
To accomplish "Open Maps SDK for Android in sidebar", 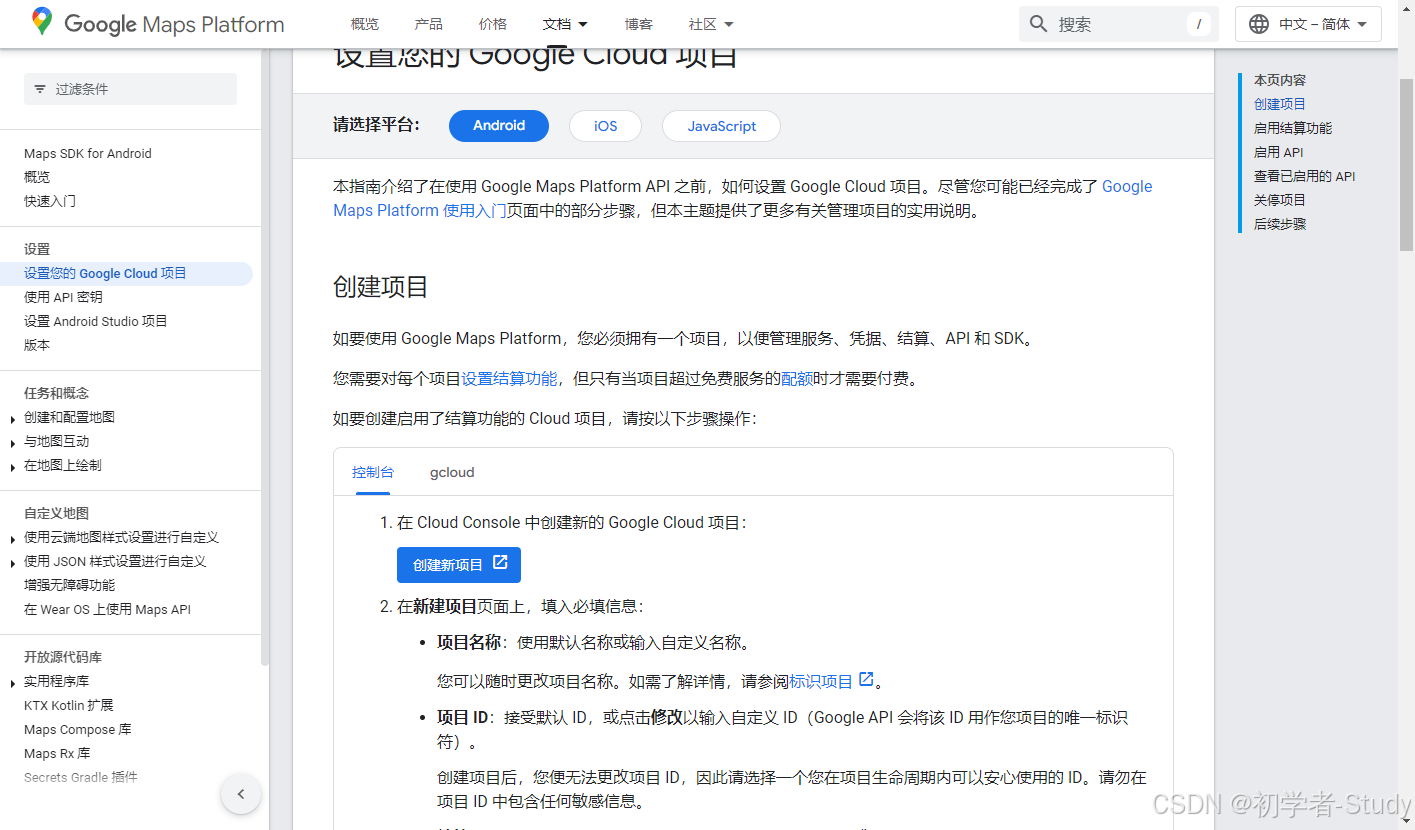I will 88,154.
